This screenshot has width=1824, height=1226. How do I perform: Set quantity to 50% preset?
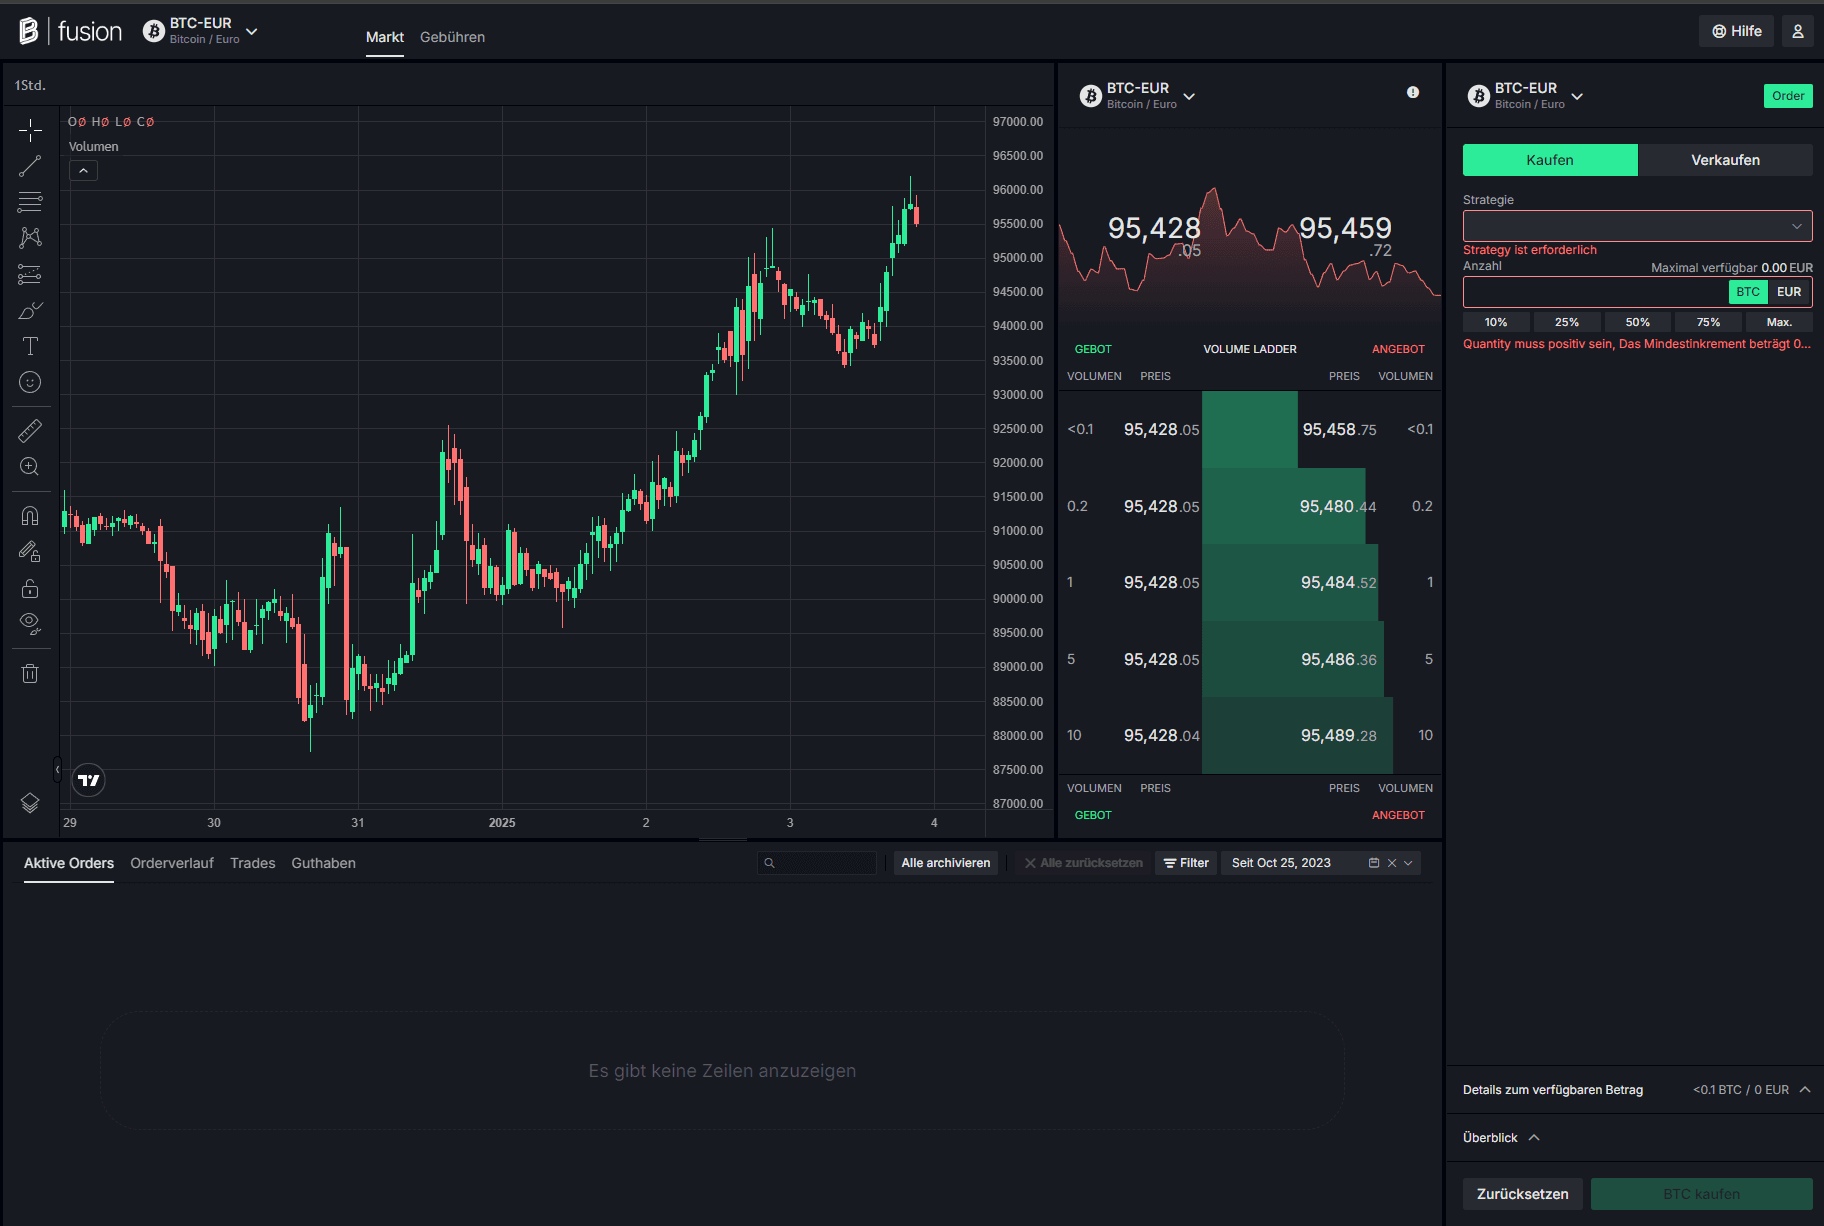tap(1637, 322)
